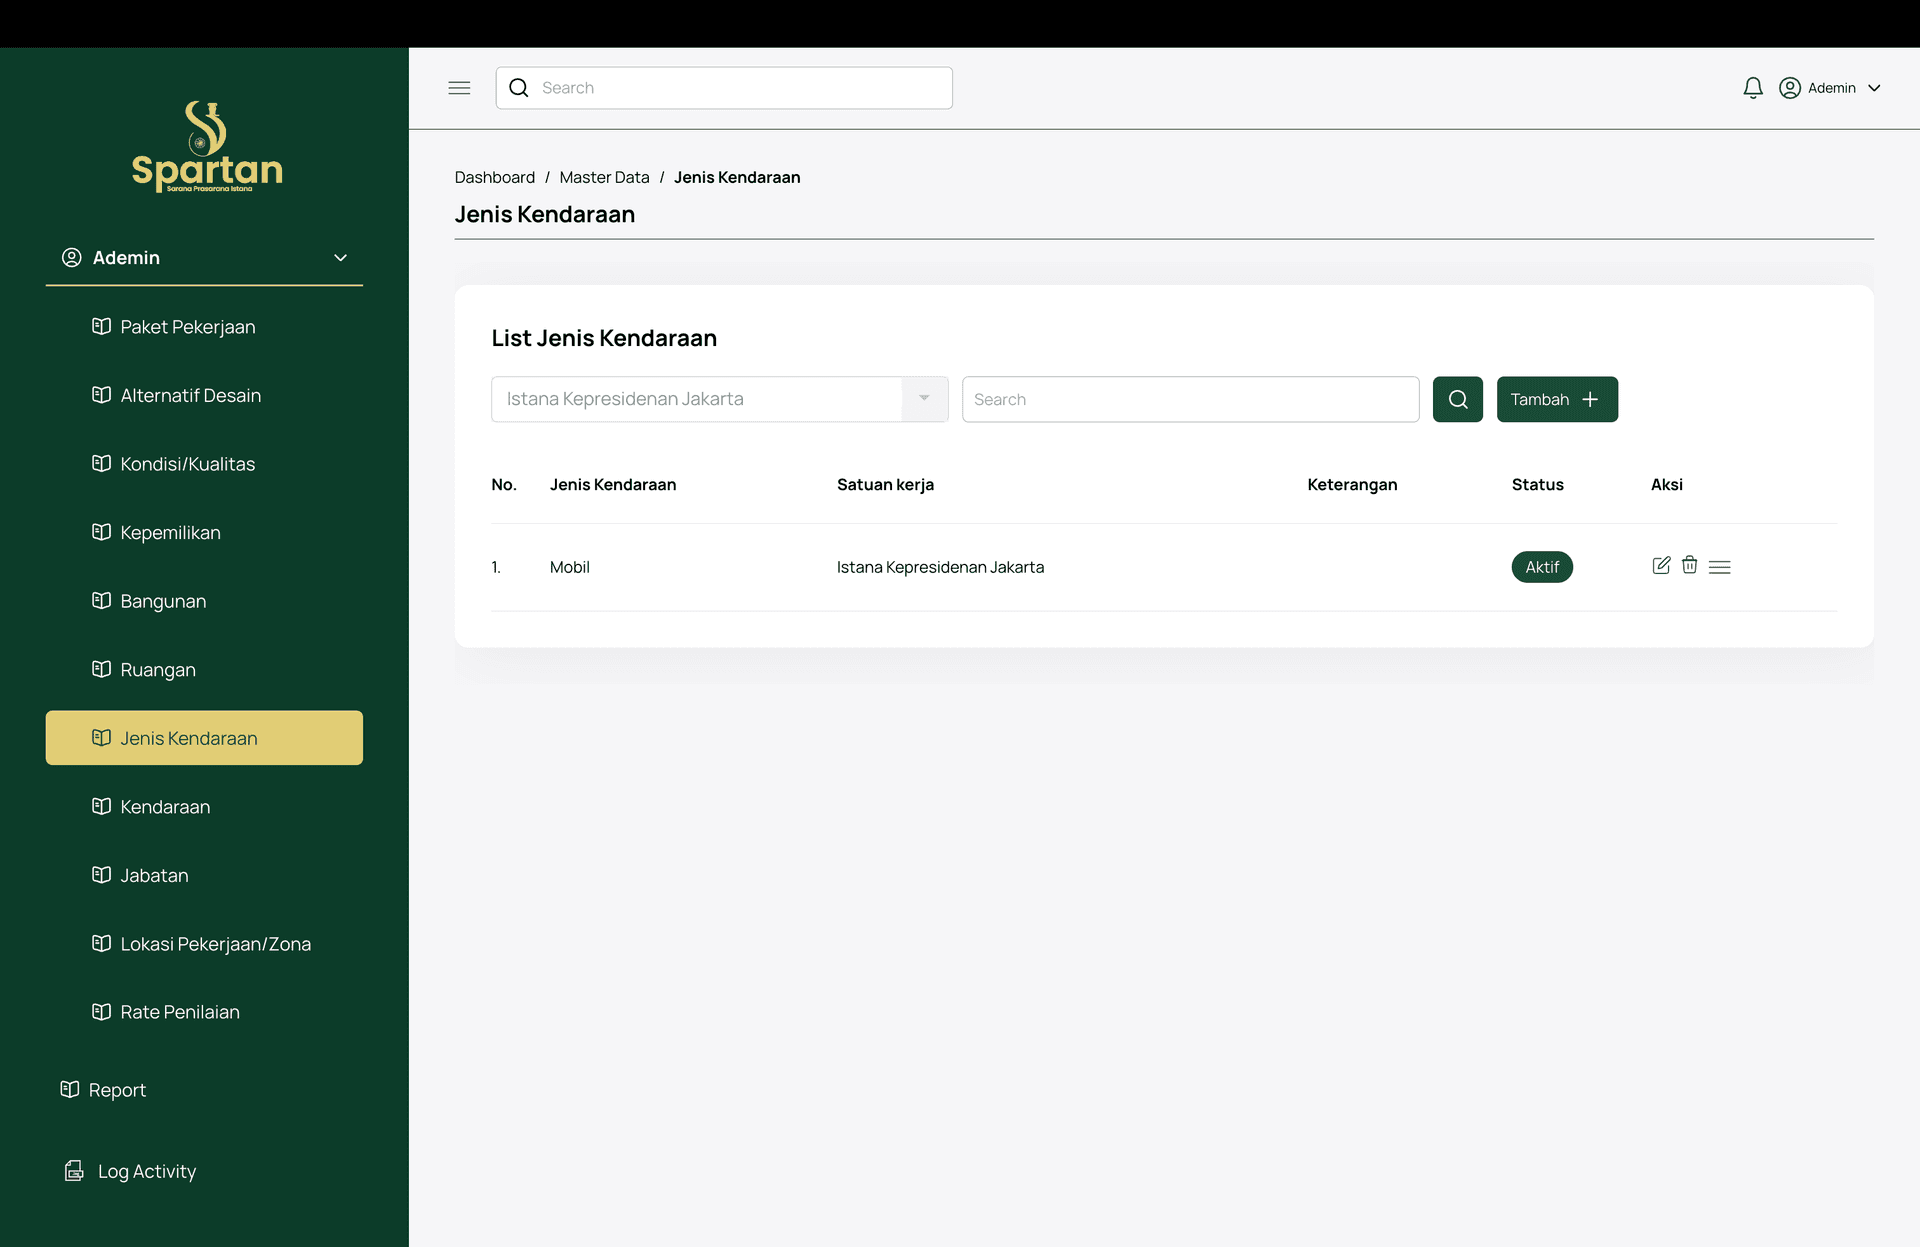Click the Jenis Kendaraan breadcrumb
The image size is (1920, 1247).
point(737,177)
